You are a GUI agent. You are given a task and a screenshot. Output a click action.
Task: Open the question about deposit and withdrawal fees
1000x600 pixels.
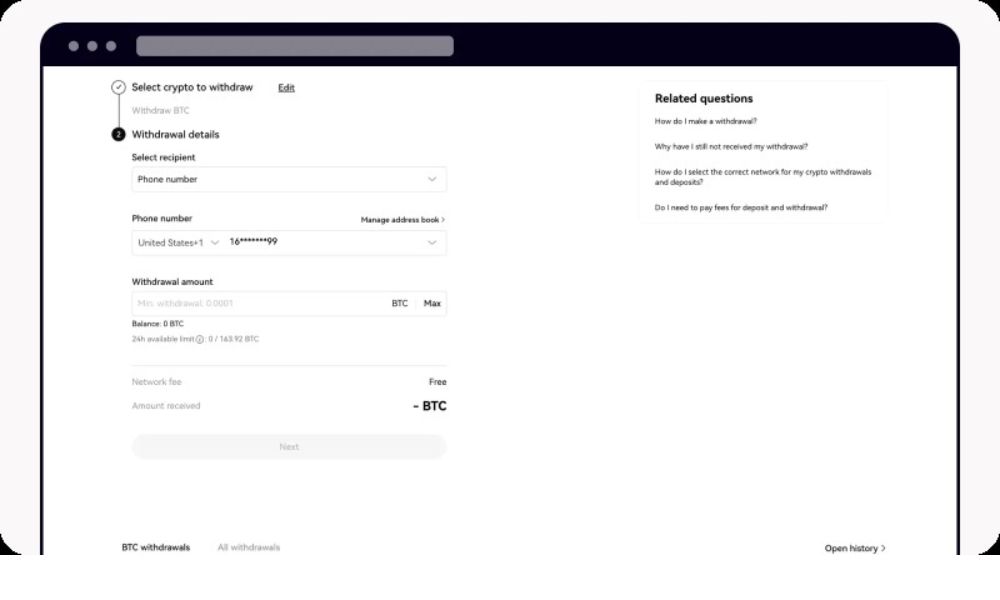pos(741,207)
